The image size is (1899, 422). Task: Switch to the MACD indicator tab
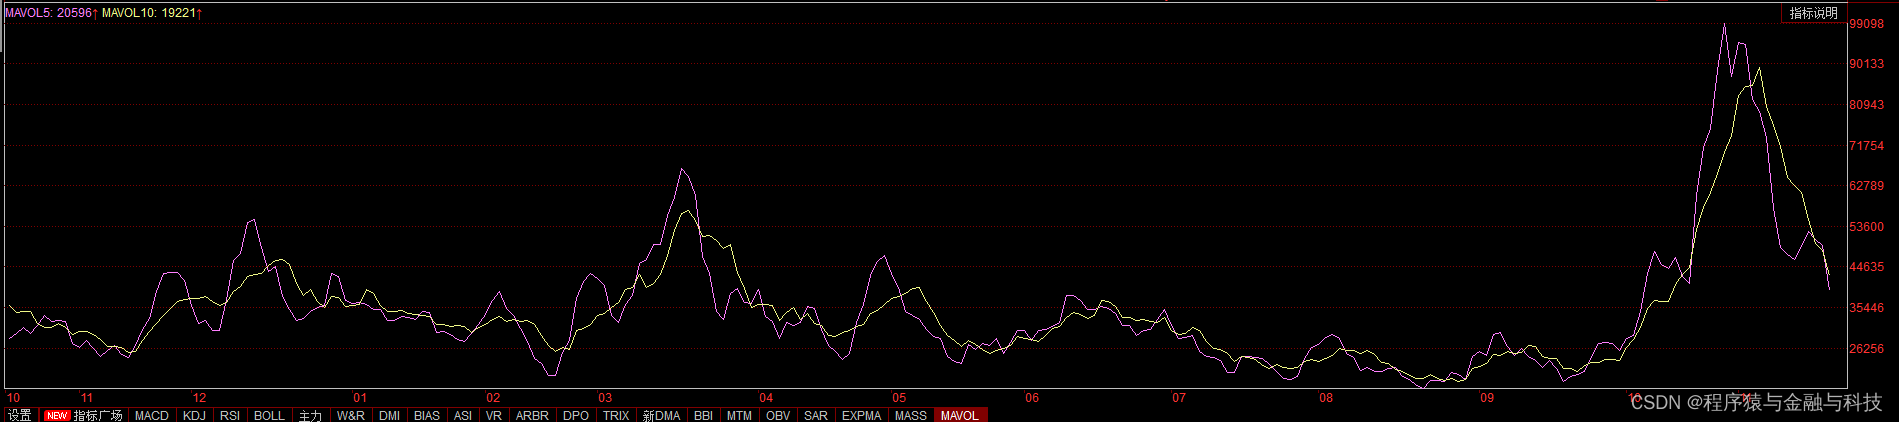(152, 415)
